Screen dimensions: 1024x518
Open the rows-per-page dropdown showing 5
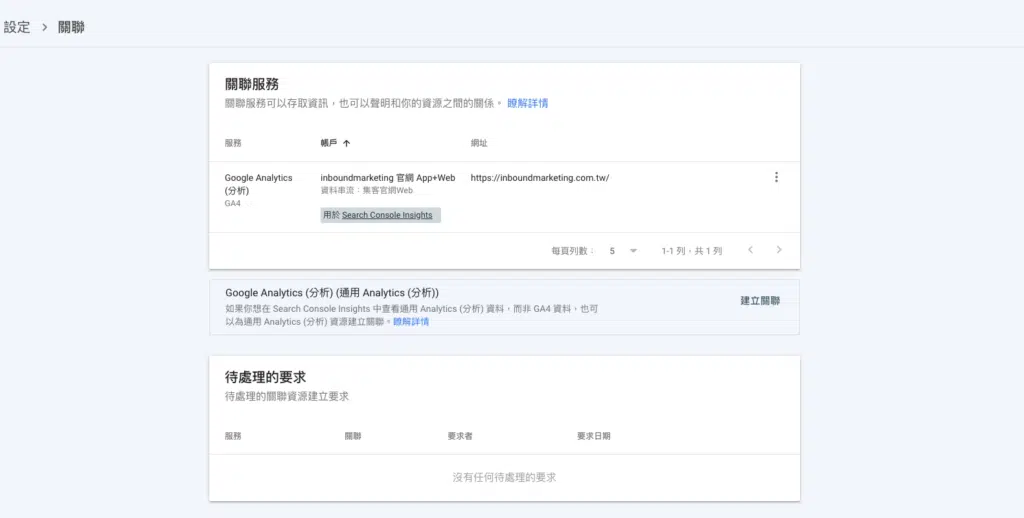coord(623,251)
